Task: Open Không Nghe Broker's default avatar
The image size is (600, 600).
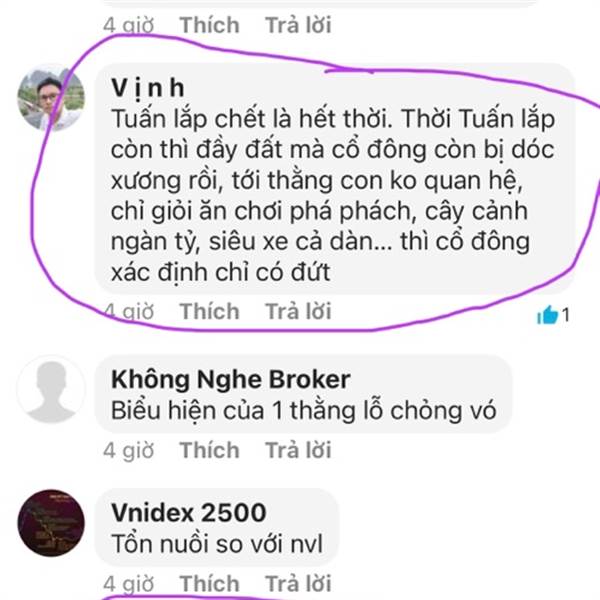Action: pyautogui.click(x=51, y=389)
